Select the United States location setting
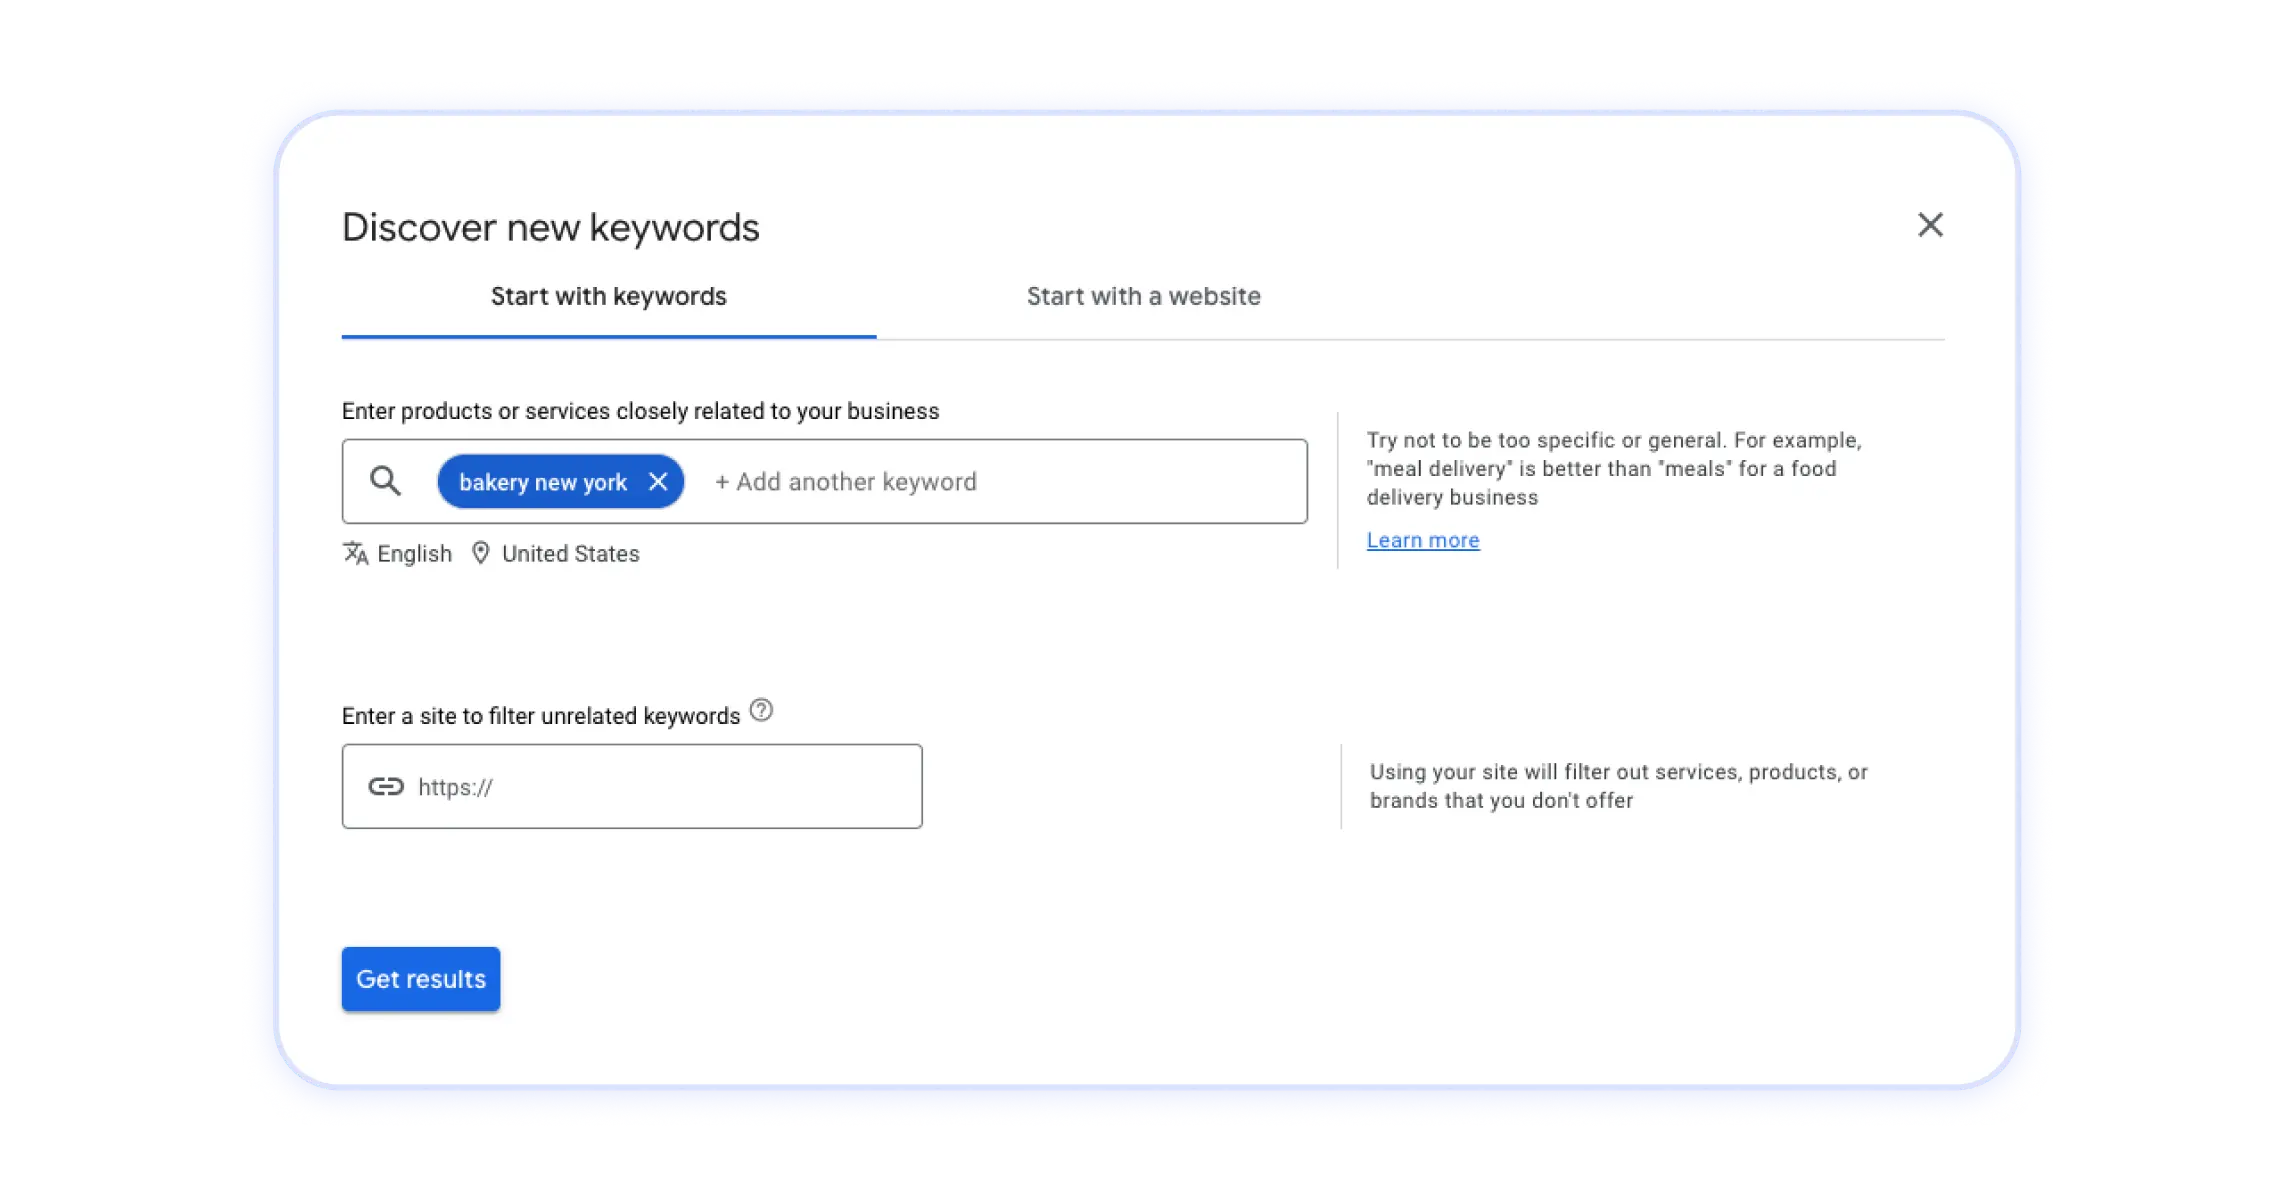The height and width of the screenshot is (1200, 2290). click(x=571, y=553)
